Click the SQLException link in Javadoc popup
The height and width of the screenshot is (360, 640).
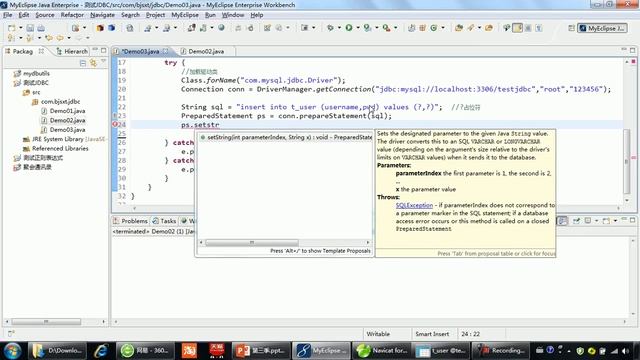[x=414, y=205]
